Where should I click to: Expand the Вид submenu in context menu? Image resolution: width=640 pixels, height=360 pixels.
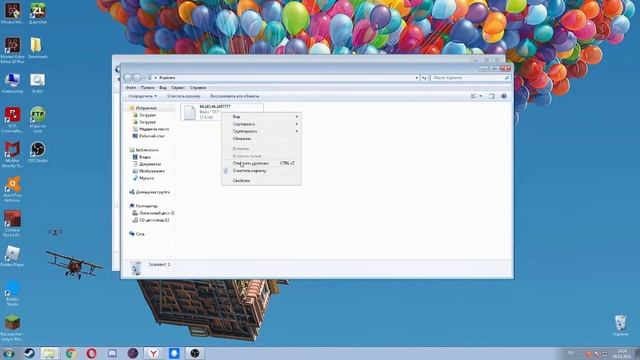[261, 117]
